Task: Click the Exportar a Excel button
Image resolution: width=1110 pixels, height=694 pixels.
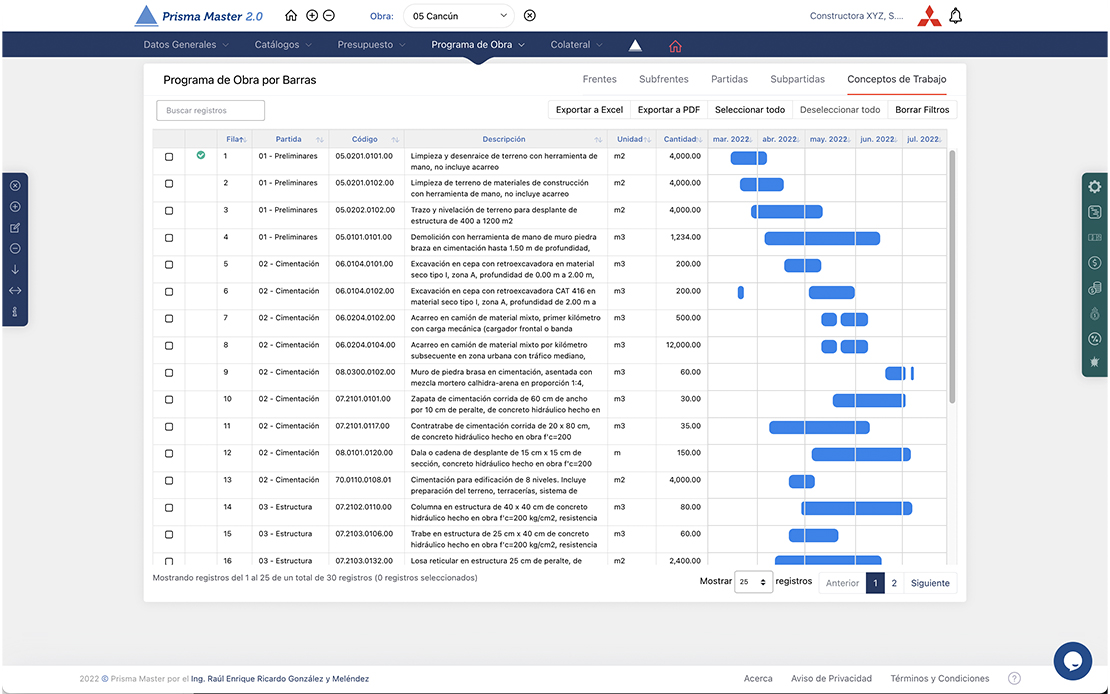Action: [x=589, y=110]
